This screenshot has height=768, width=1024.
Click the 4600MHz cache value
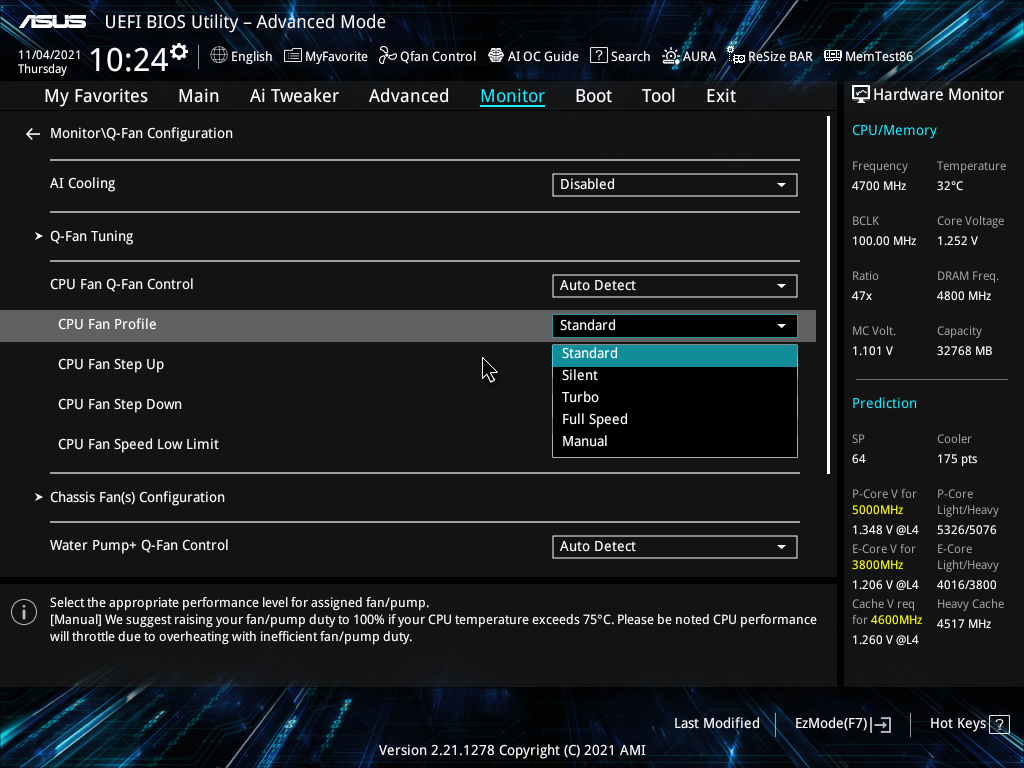point(897,620)
